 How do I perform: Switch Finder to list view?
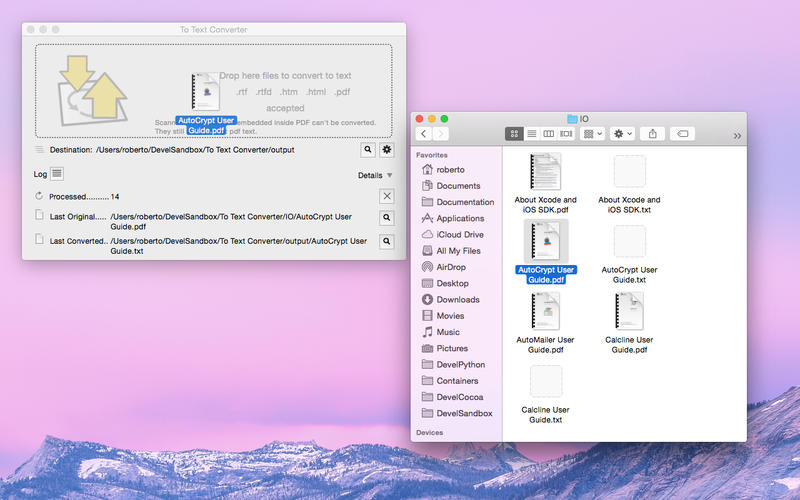532,133
